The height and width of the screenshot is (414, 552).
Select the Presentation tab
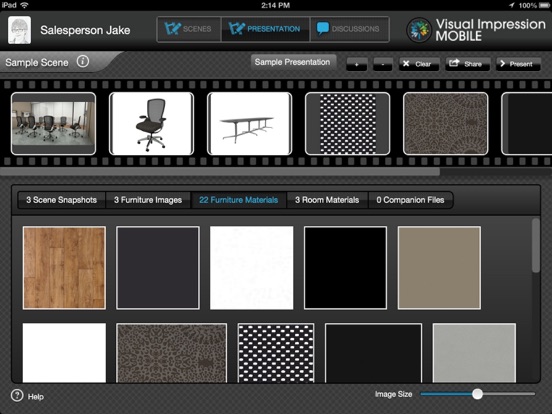[x=265, y=29]
